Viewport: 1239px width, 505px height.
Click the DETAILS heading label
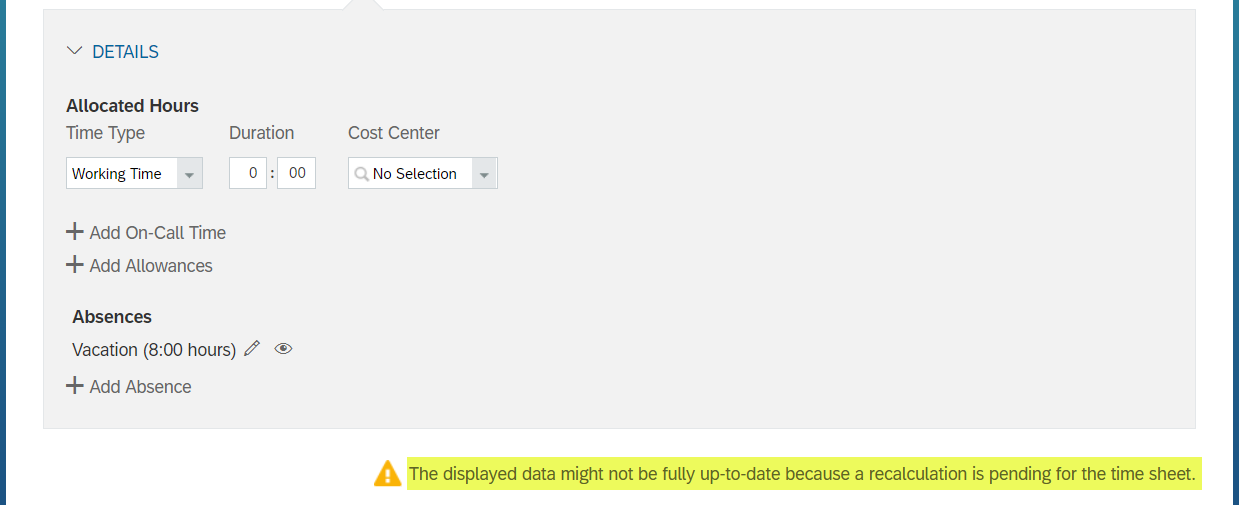125,52
